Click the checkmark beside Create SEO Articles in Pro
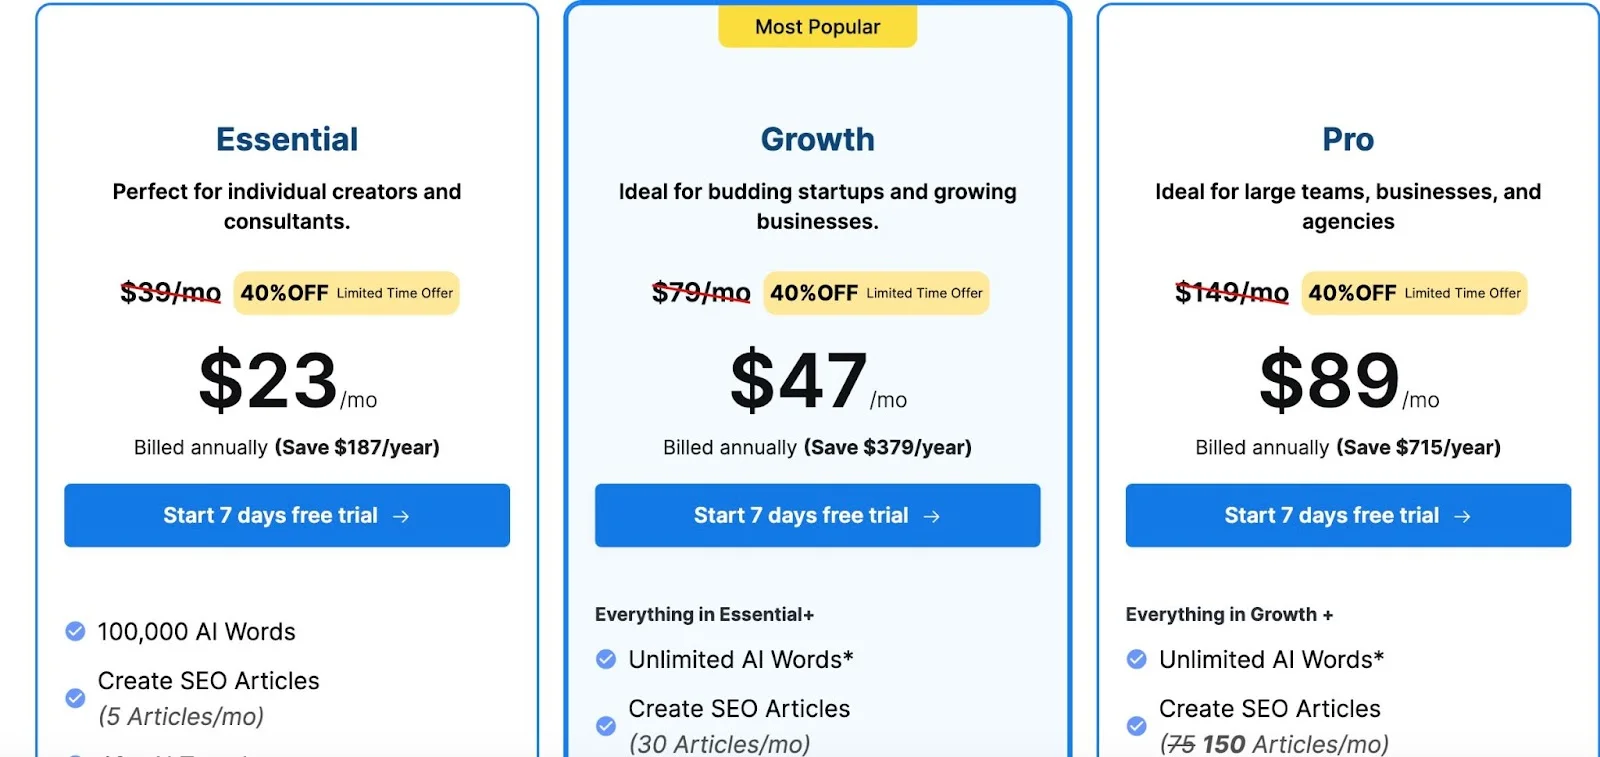Screen dimensions: 1600x757 [x=1136, y=725]
